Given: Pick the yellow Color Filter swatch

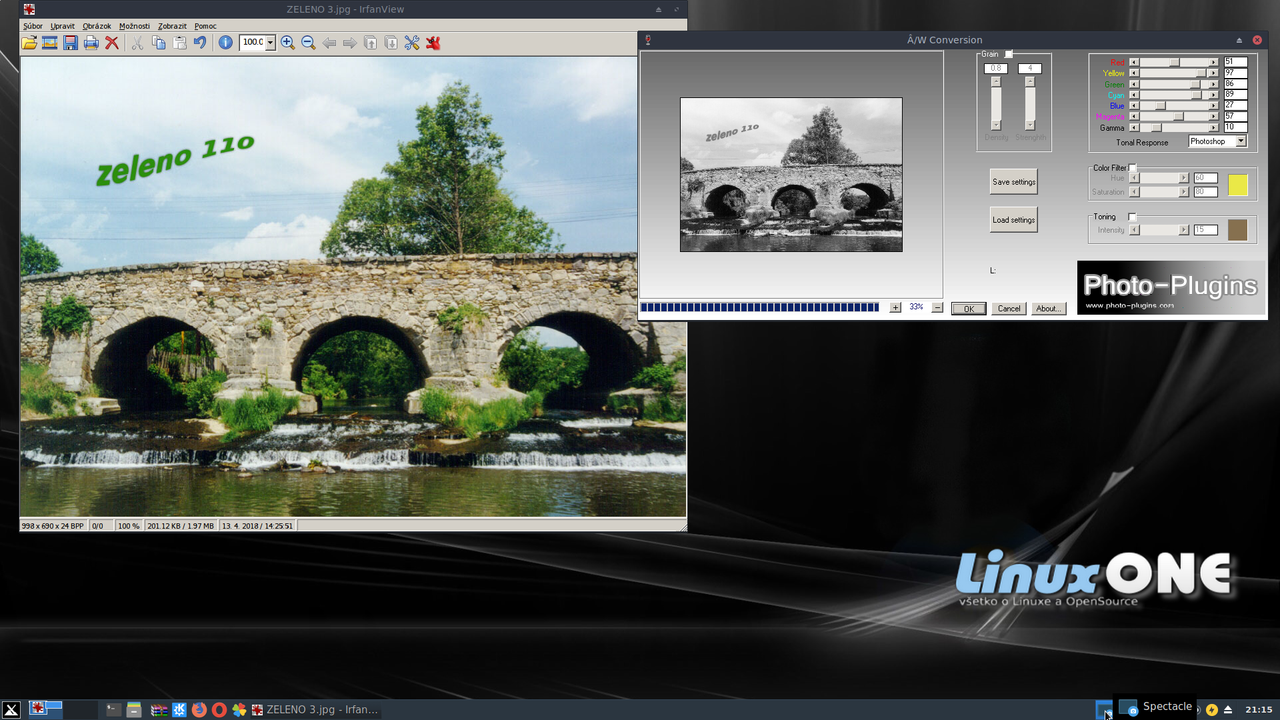Looking at the screenshot, I should tap(1238, 185).
